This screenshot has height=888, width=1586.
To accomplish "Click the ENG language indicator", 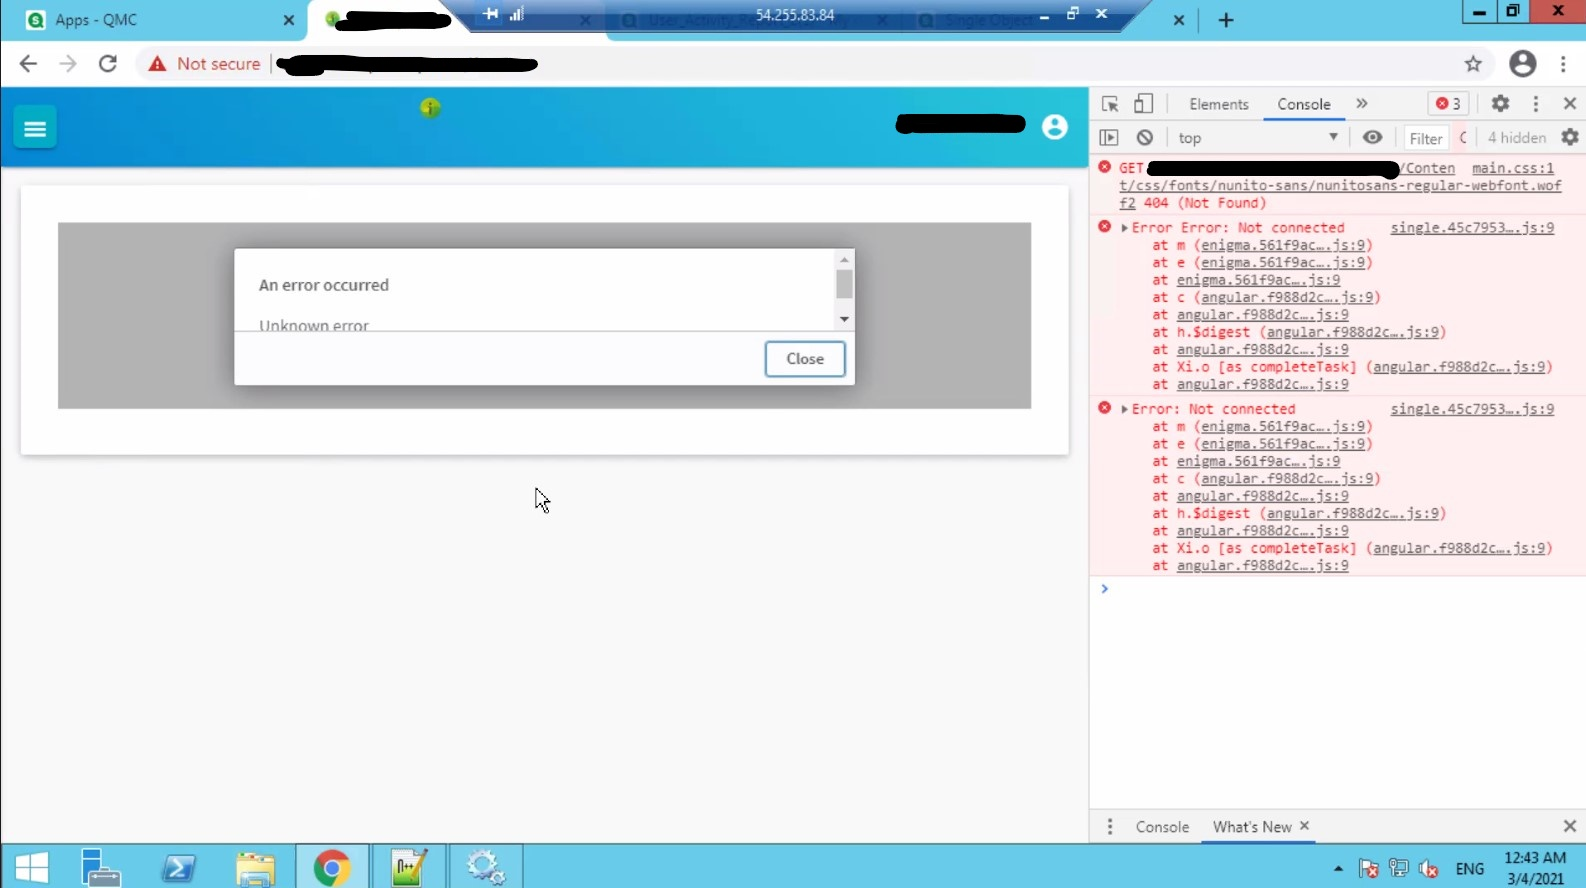I will (x=1470, y=868).
